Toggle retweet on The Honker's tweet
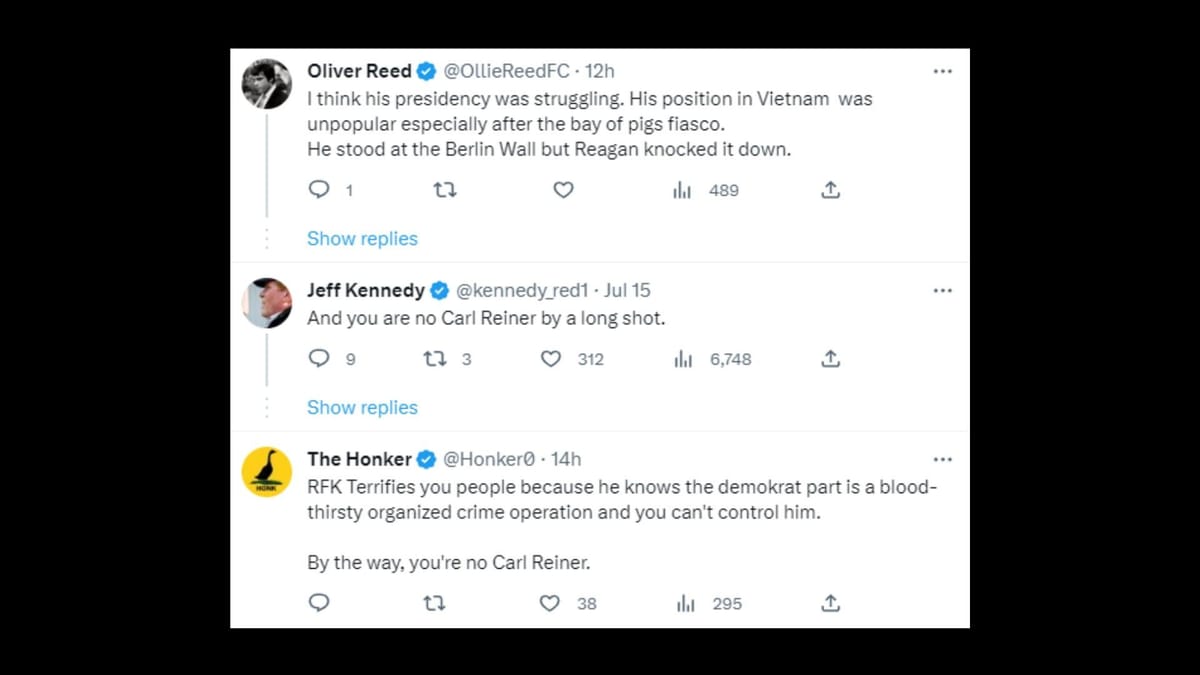This screenshot has height=675, width=1200. coord(434,603)
